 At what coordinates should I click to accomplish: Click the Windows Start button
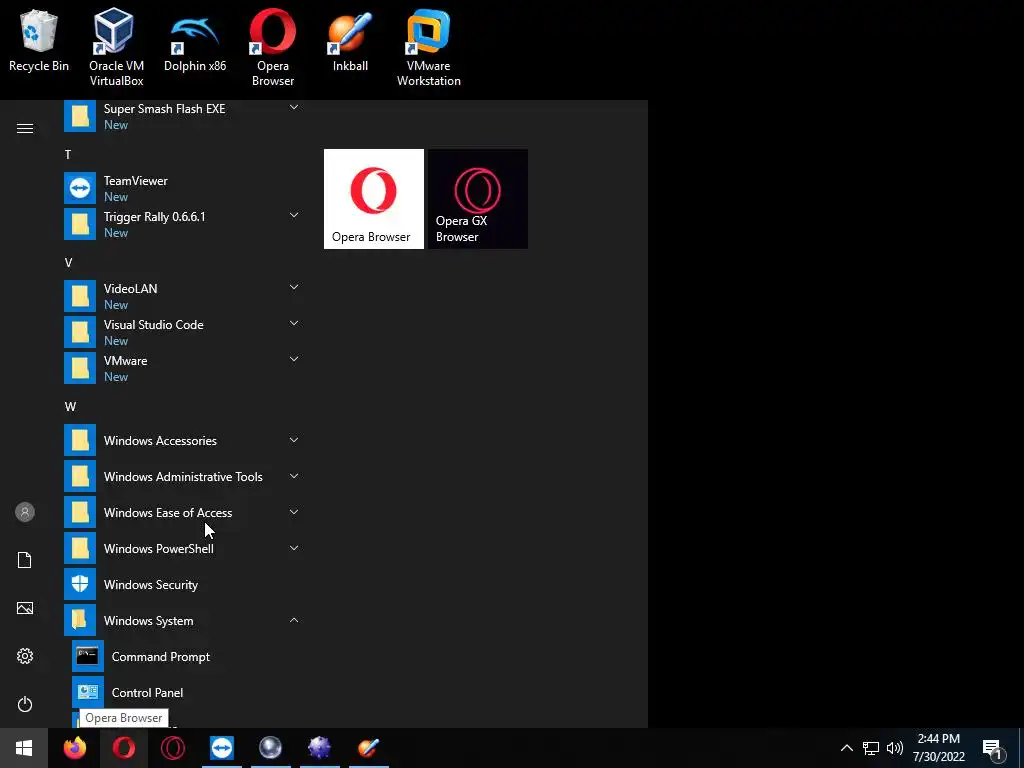(24, 748)
